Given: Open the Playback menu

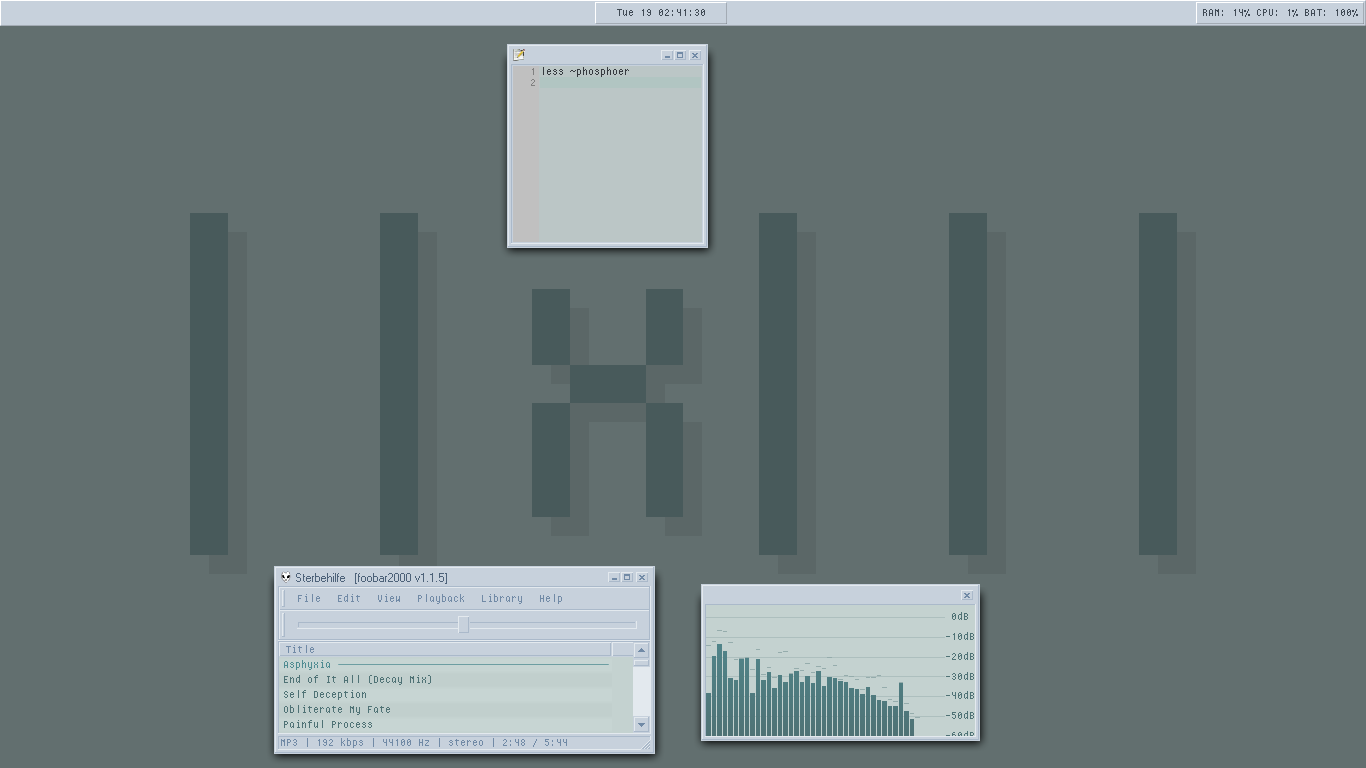Looking at the screenshot, I should 441,598.
